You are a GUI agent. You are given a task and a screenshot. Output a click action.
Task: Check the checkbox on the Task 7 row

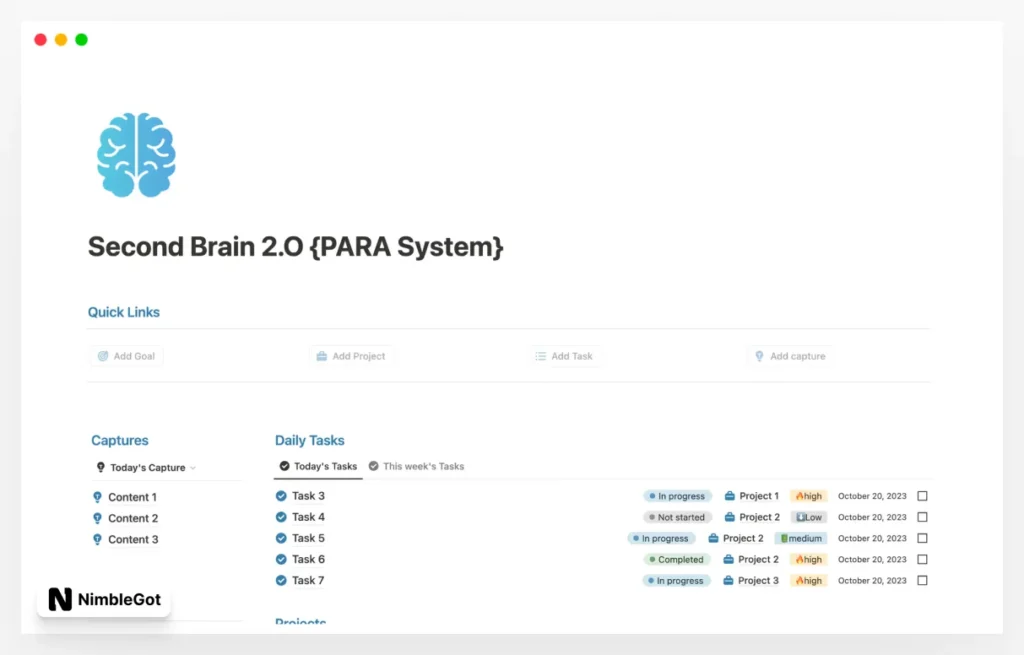[922, 580]
